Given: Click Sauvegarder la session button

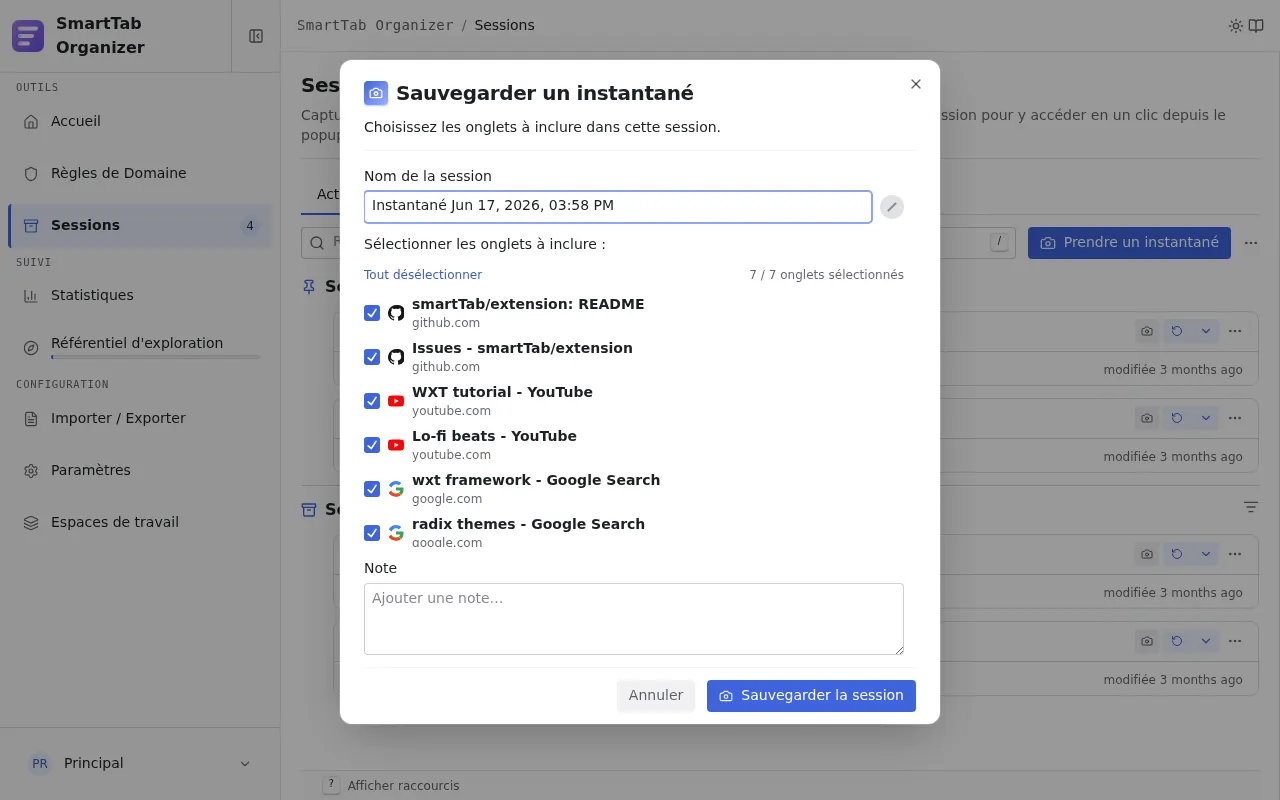Looking at the screenshot, I should pyautogui.click(x=811, y=696).
